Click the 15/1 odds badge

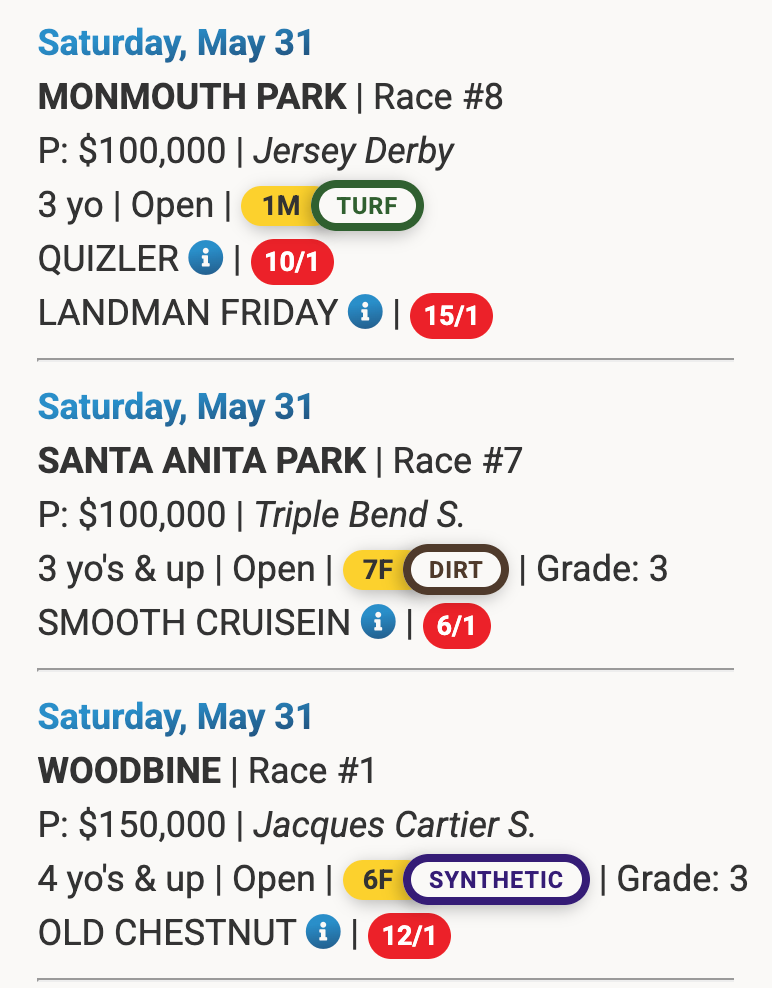(451, 316)
